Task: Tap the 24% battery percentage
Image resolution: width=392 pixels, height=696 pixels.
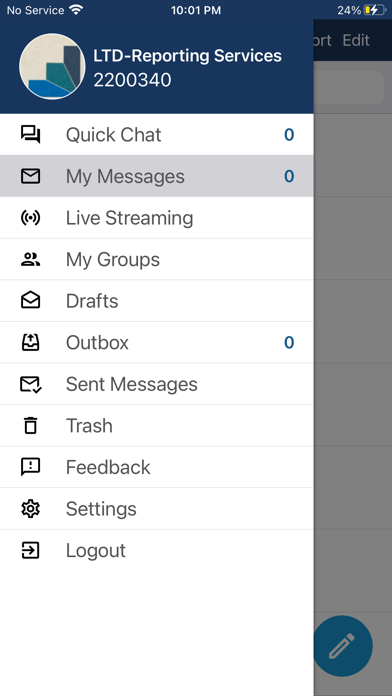Action: click(x=349, y=10)
